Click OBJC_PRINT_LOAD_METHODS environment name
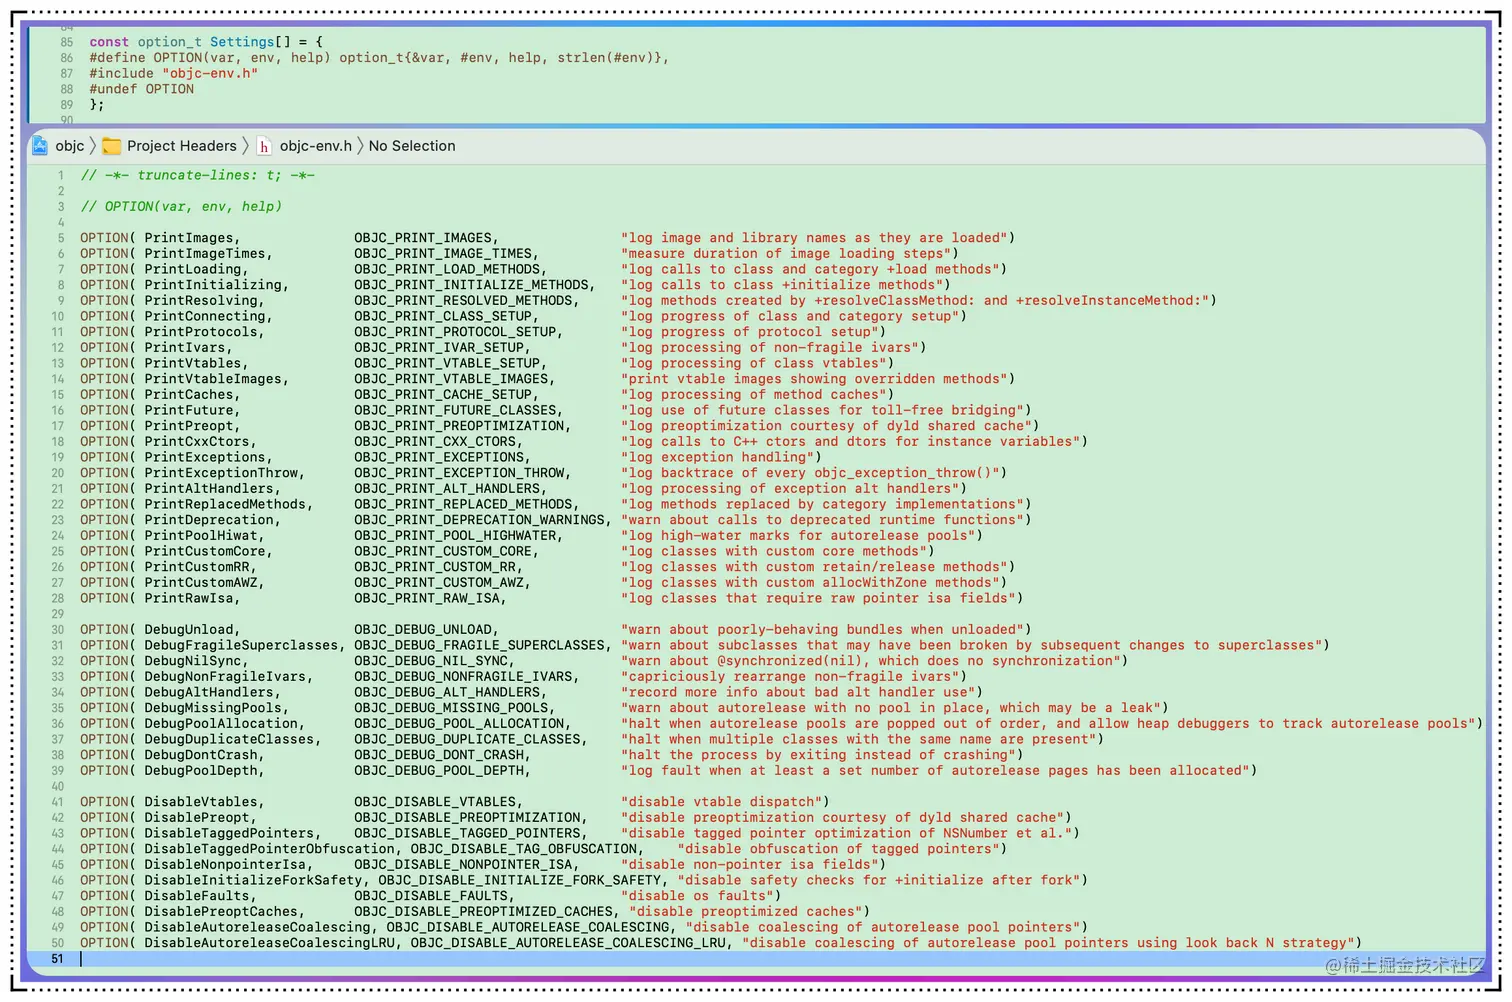 pyautogui.click(x=448, y=269)
